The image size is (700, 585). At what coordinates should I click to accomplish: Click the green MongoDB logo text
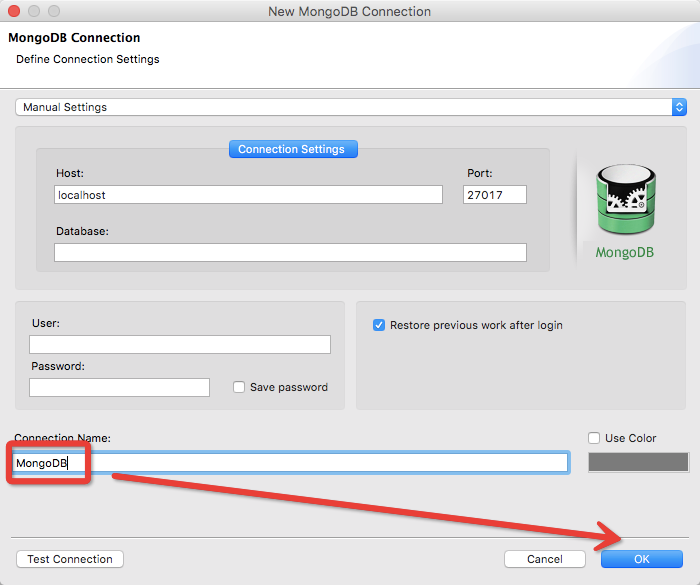(625, 252)
